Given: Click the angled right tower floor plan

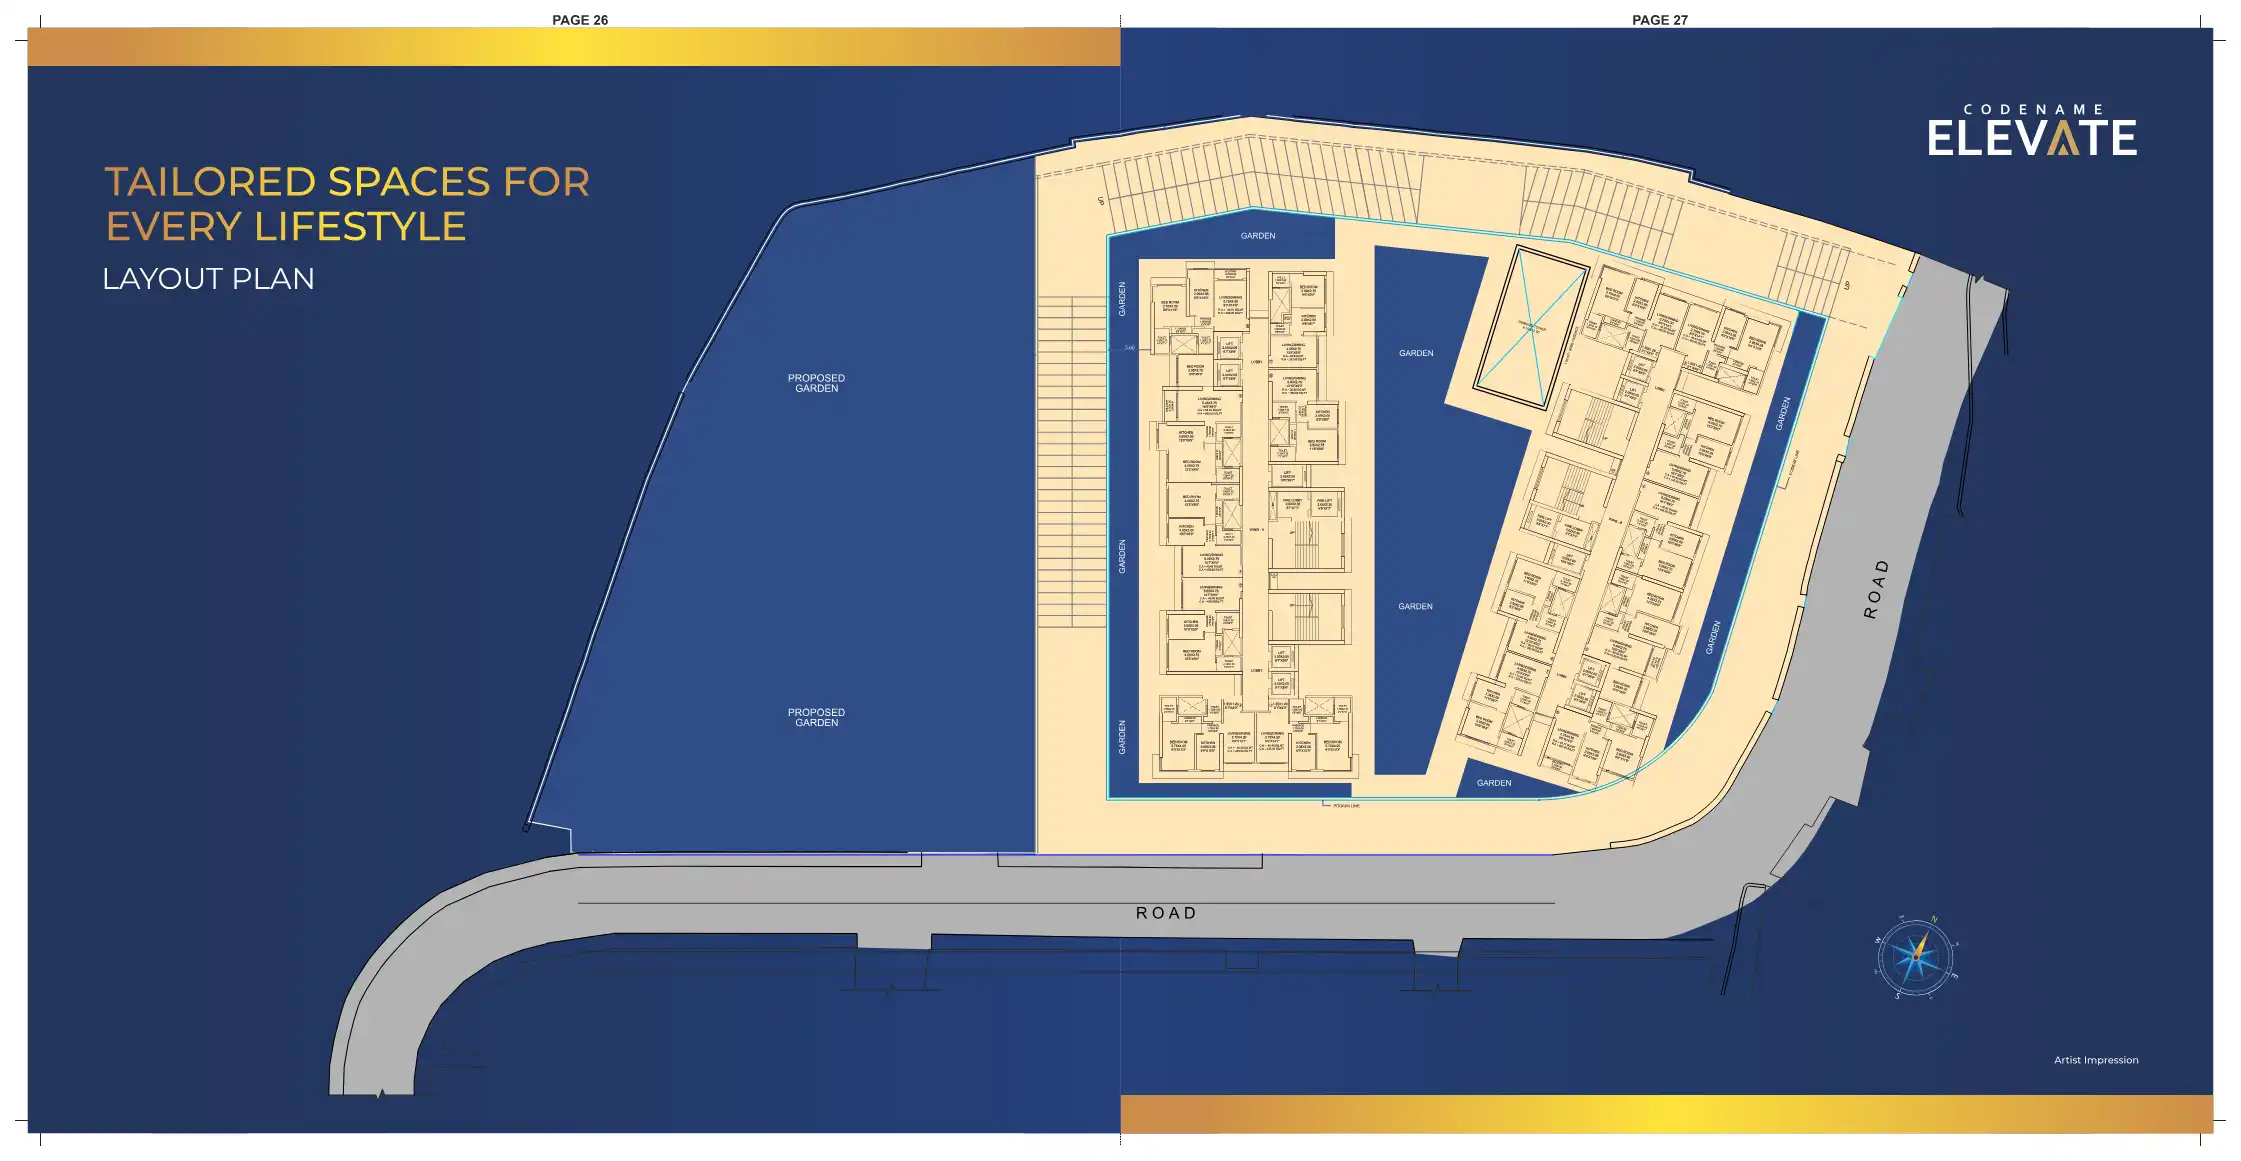Looking at the screenshot, I should [x=1620, y=520].
